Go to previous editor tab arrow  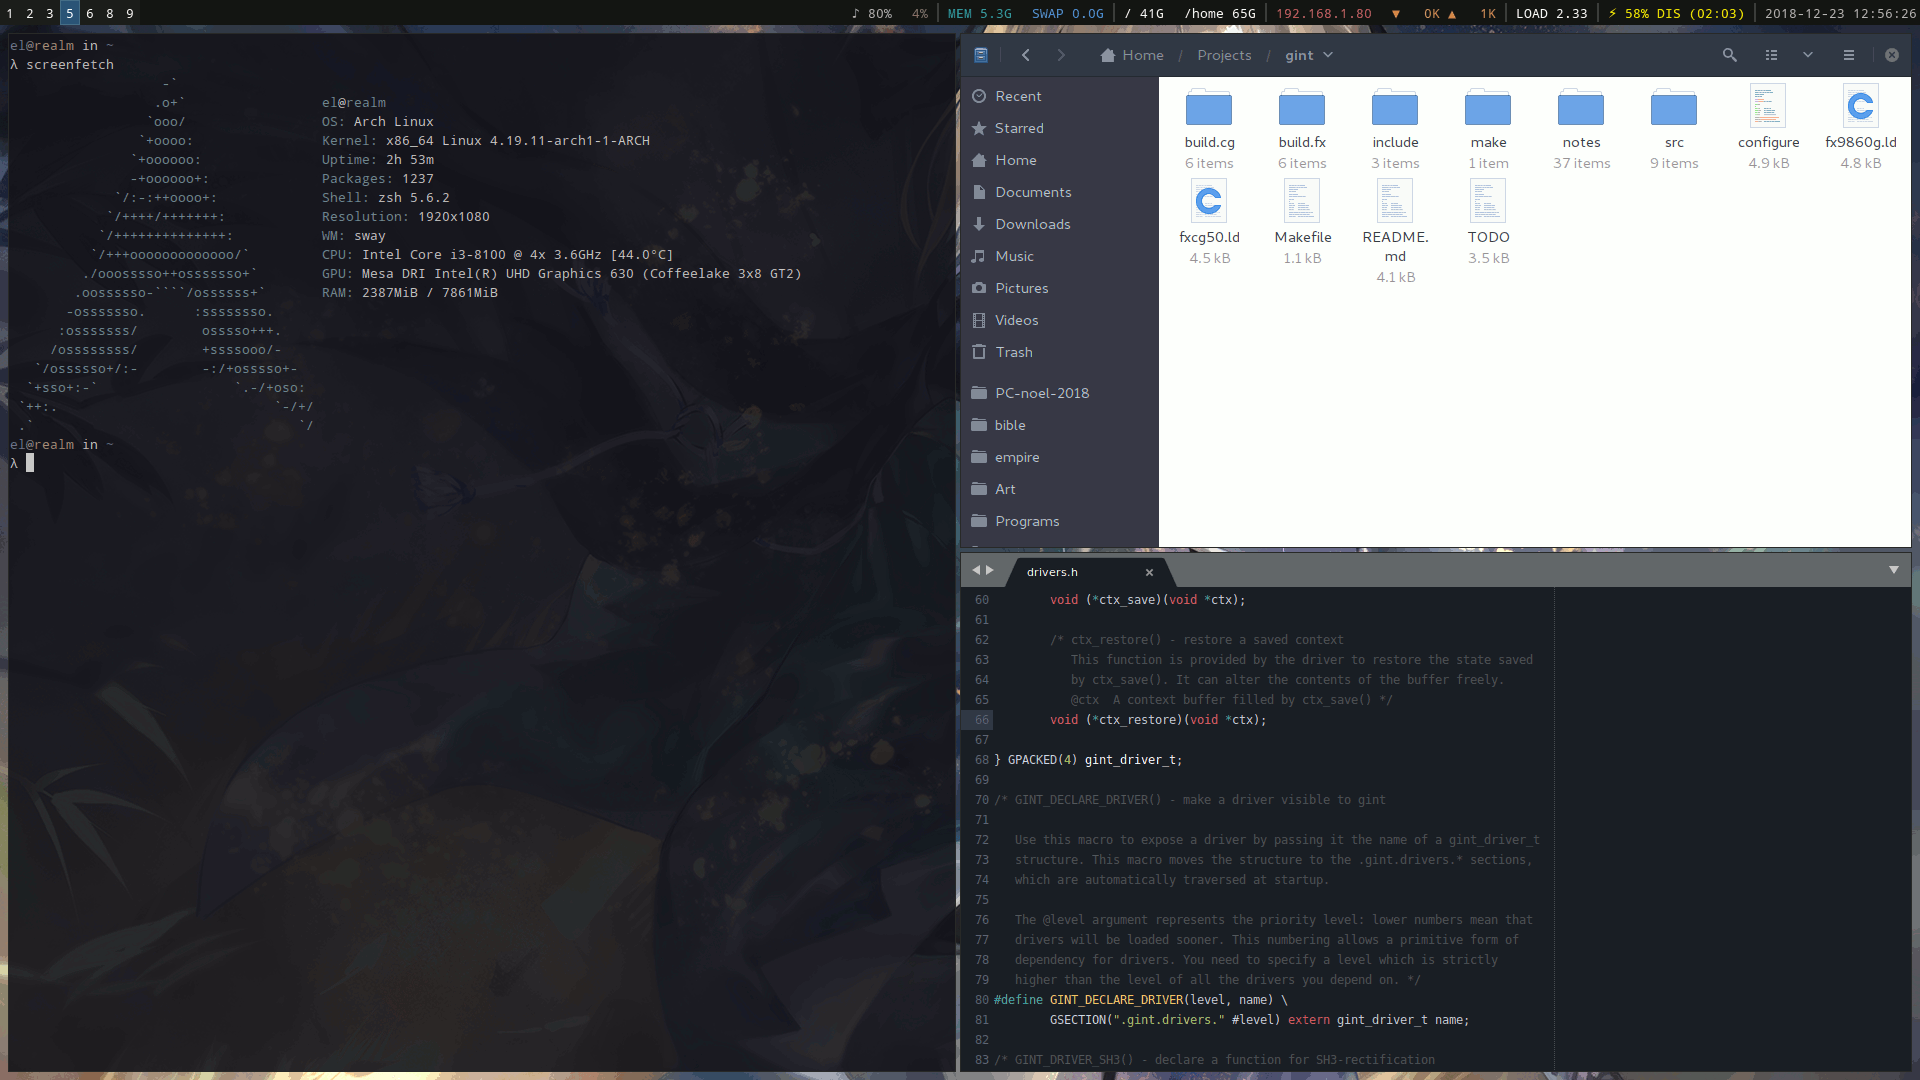tap(976, 570)
